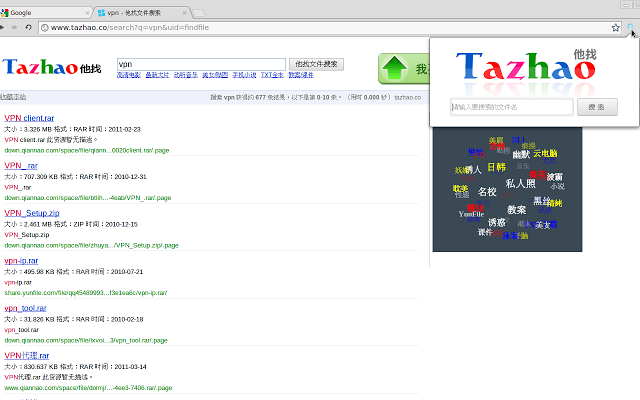Click the 搞笑 tag in cloud
The width and height of the screenshot is (640, 400).
click(x=538, y=175)
